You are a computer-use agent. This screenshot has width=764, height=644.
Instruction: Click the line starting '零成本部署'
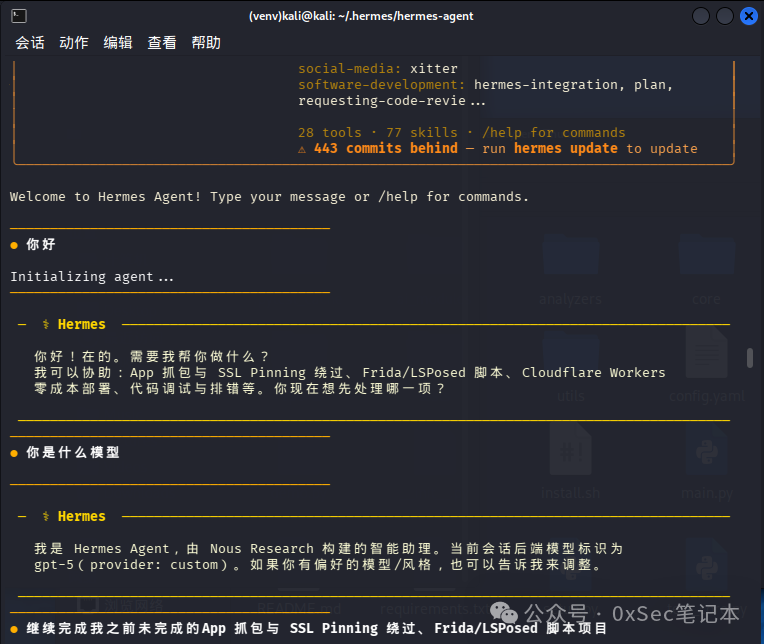click(239, 389)
